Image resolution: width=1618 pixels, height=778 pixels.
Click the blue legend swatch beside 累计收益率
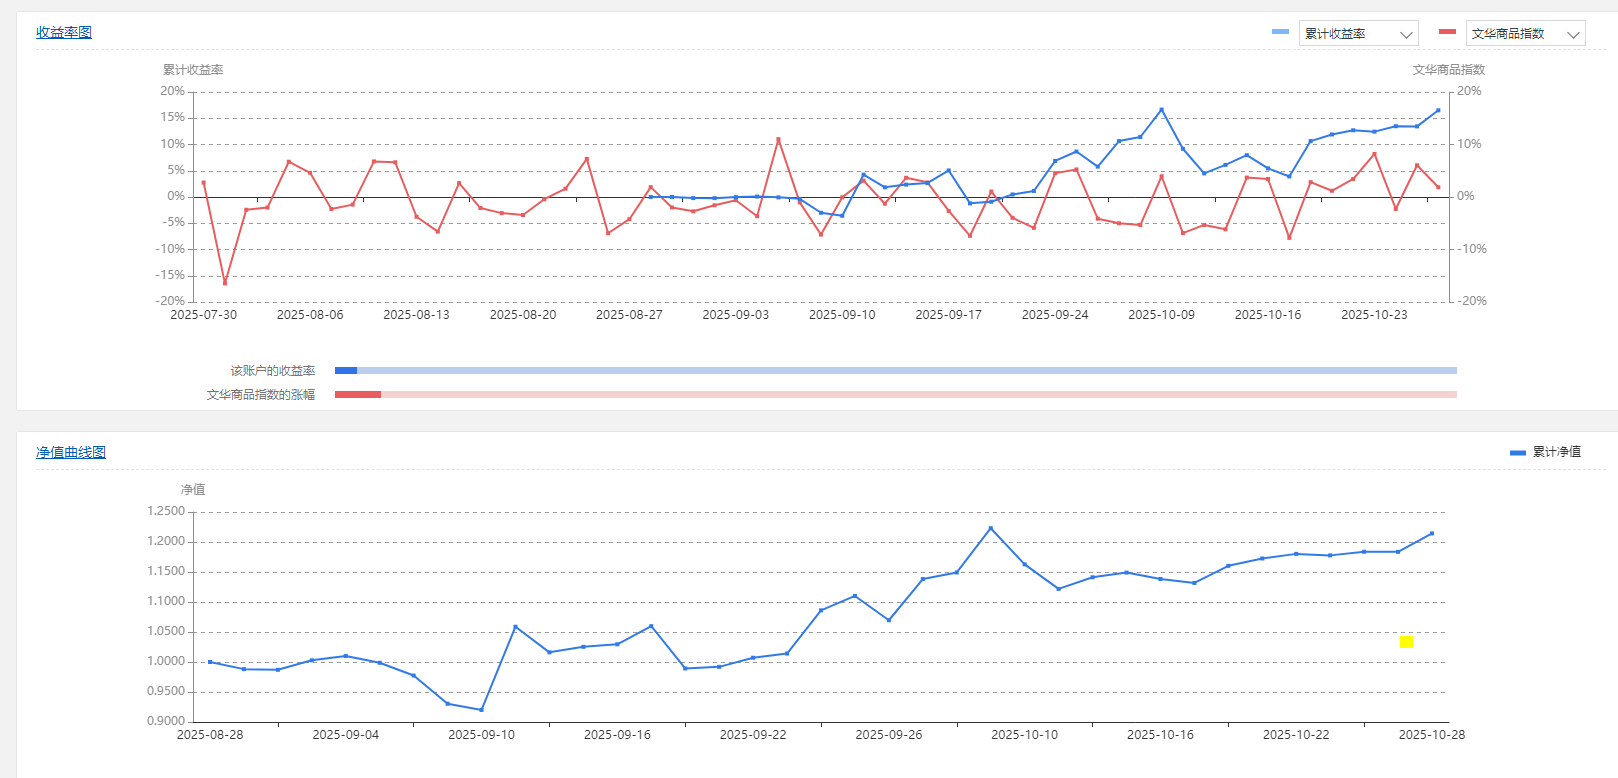[x=1280, y=32]
